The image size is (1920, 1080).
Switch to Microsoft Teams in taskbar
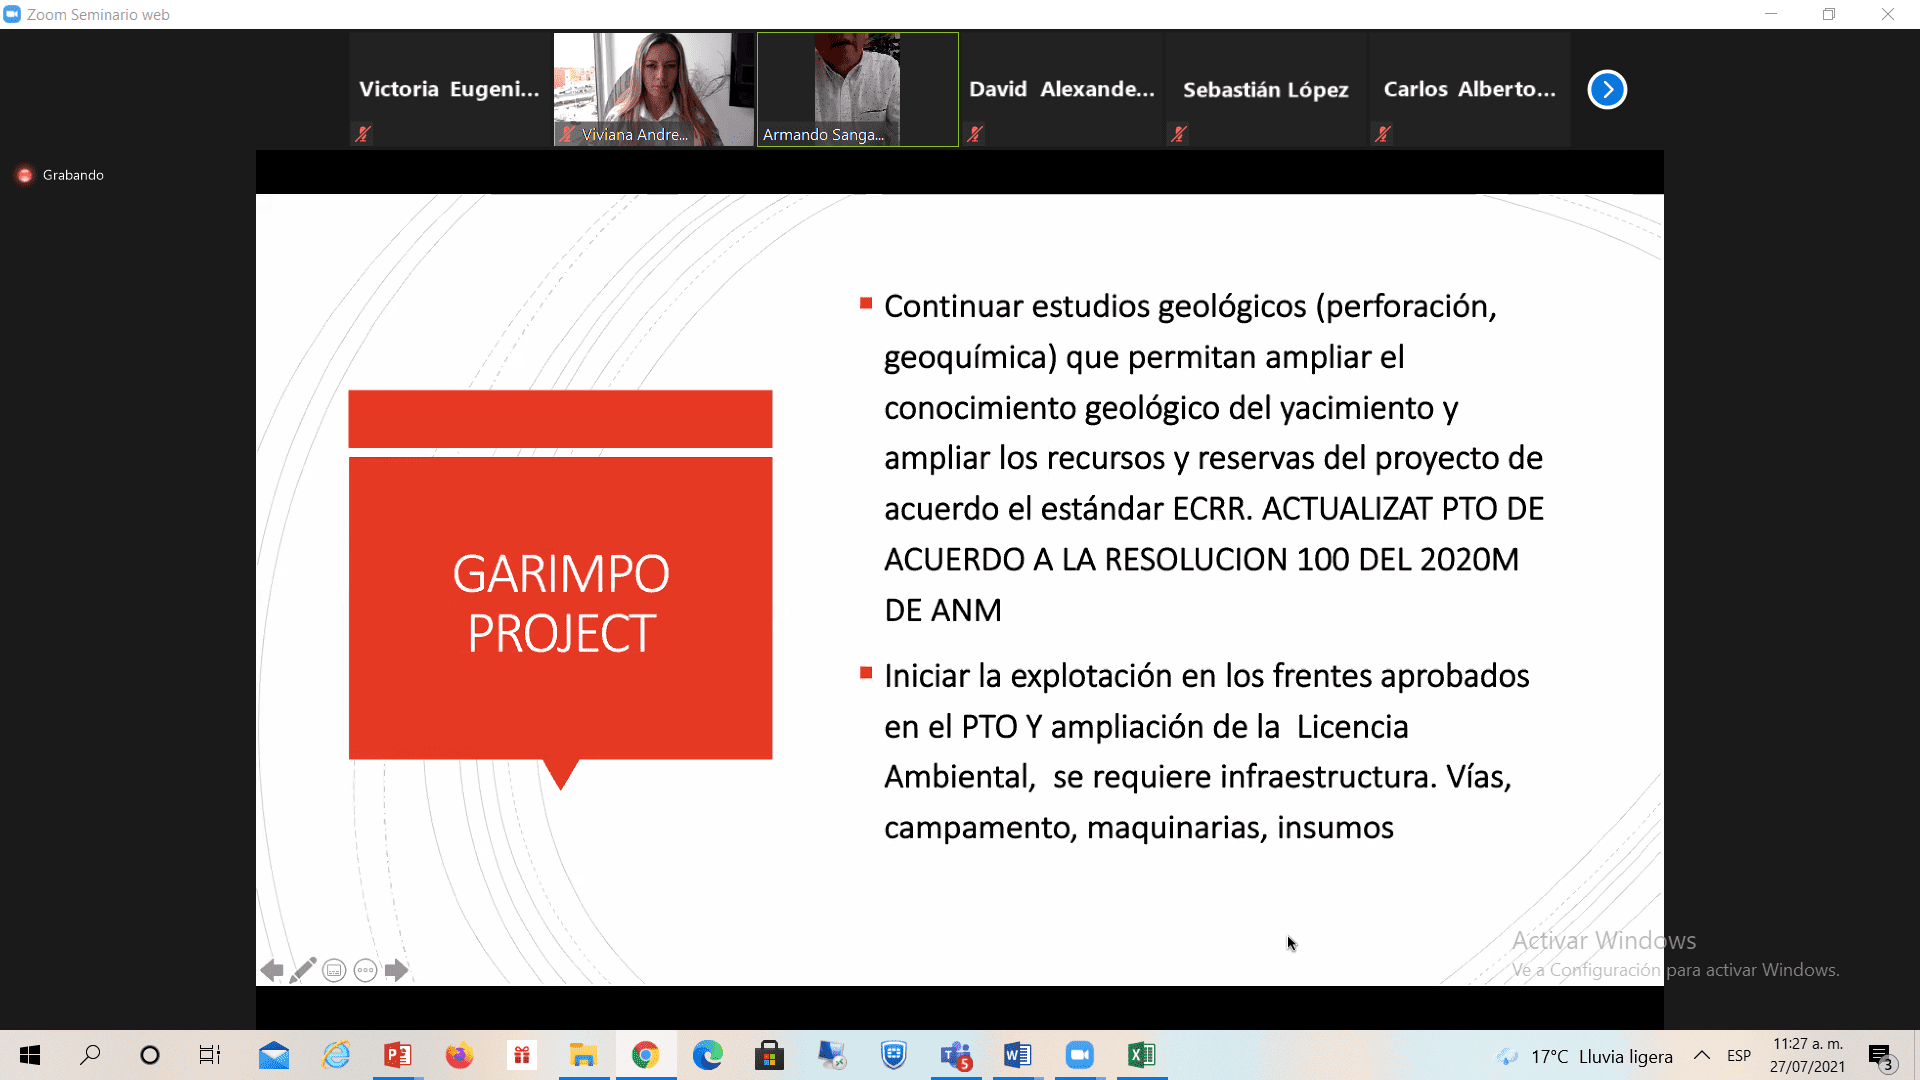(x=956, y=1055)
